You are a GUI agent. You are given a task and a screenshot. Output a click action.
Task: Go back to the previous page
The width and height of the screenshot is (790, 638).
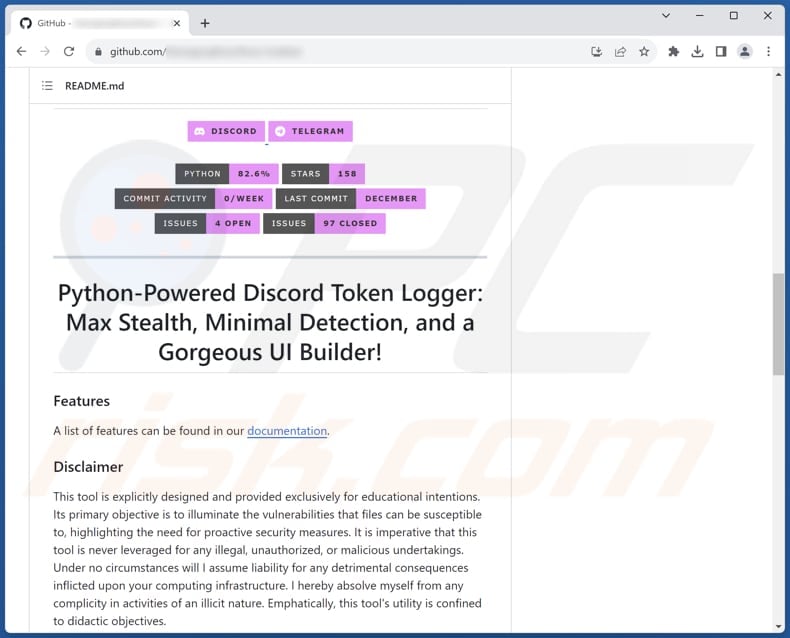point(21,51)
